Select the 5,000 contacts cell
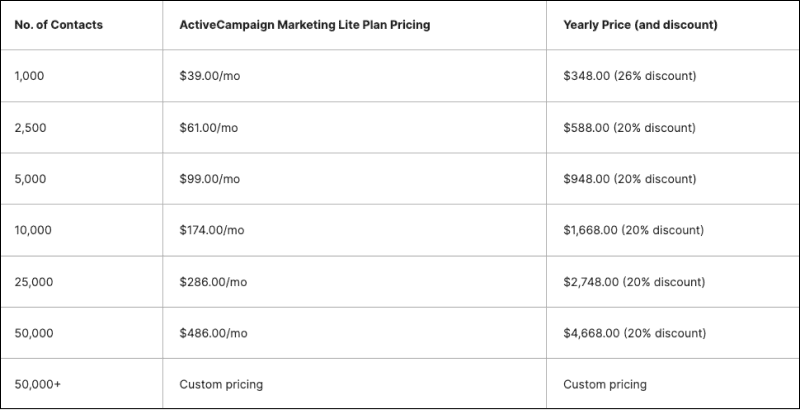 [x=32, y=179]
